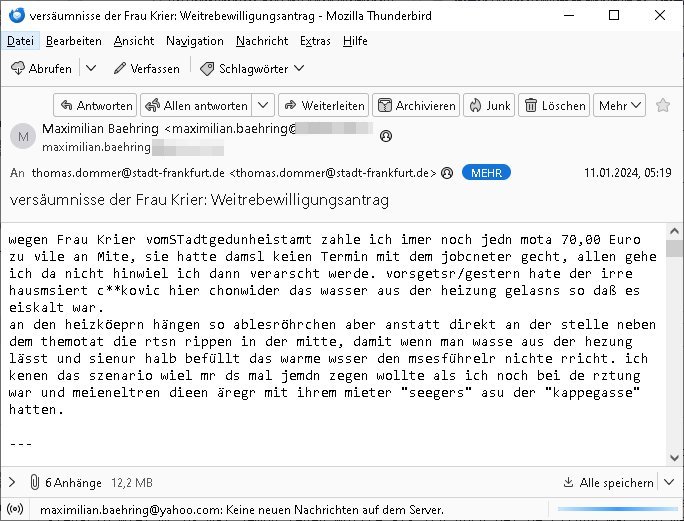Compose a new message with Verfassen
684x521 pixels.
point(147,69)
